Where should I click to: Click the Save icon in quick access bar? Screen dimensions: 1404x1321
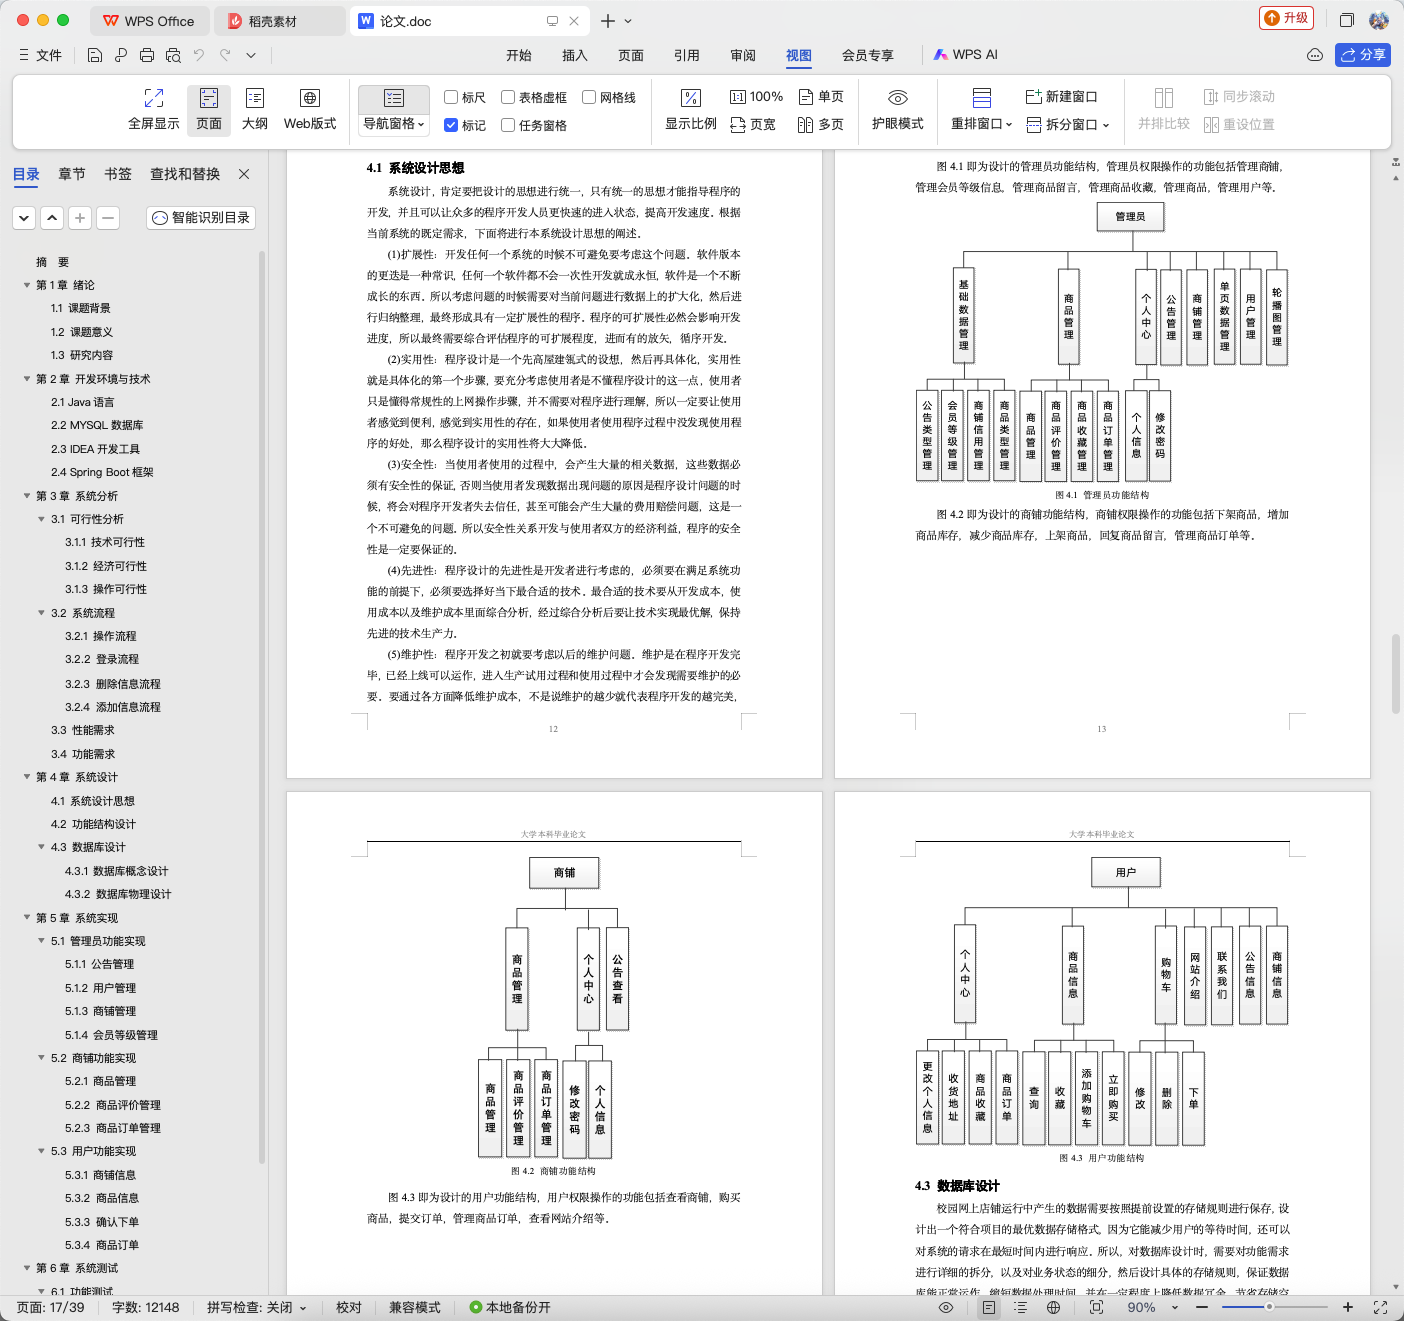pos(95,55)
